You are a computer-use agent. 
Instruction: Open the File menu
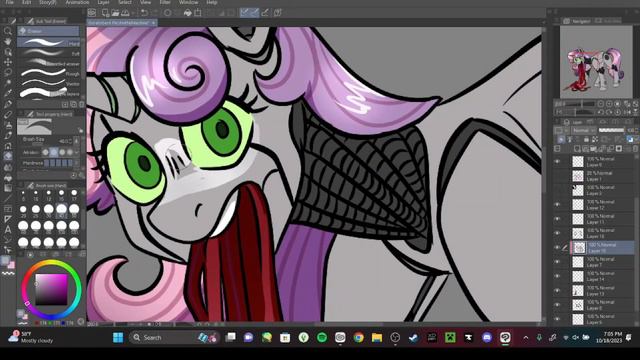pyautogui.click(x=9, y=2)
